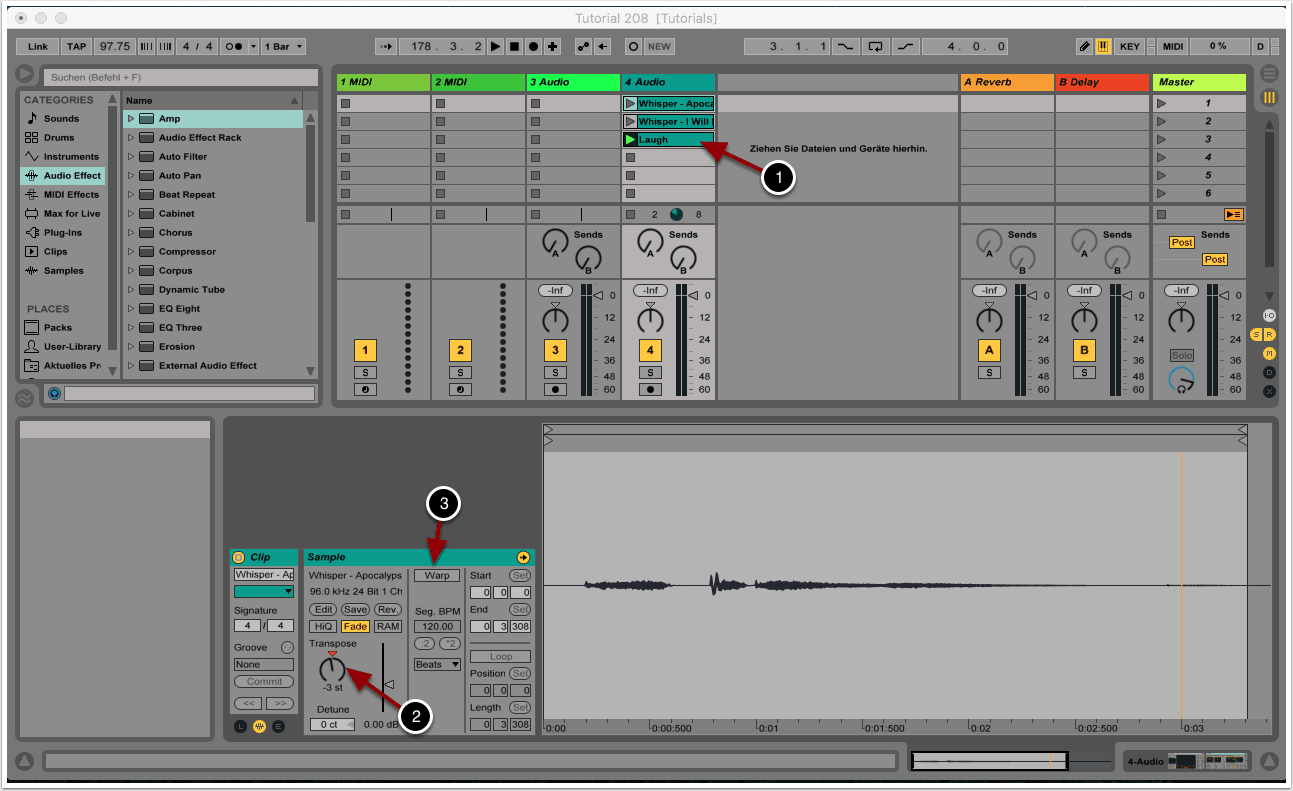1293x791 pixels.
Task: Click the Play button in the transport
Action: pos(496,46)
